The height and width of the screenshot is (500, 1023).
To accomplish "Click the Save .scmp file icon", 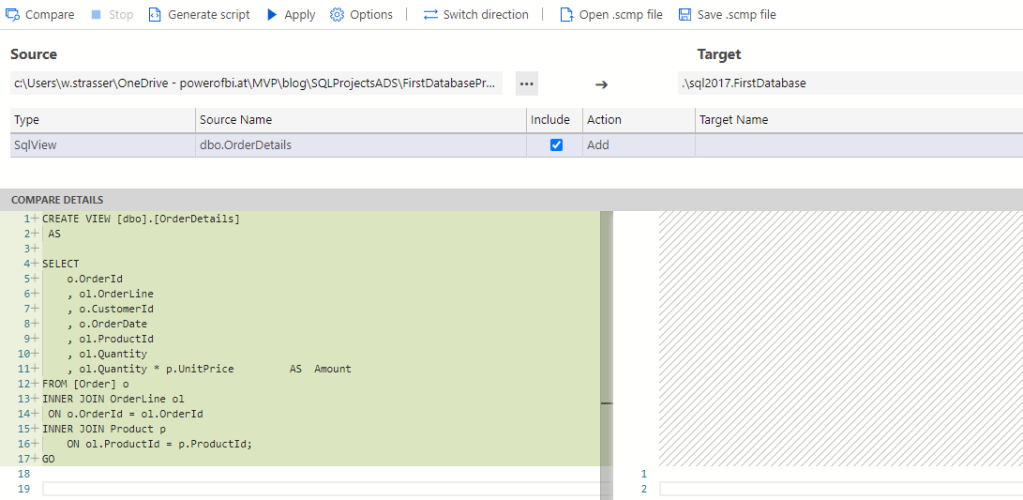I will pyautogui.click(x=685, y=15).
